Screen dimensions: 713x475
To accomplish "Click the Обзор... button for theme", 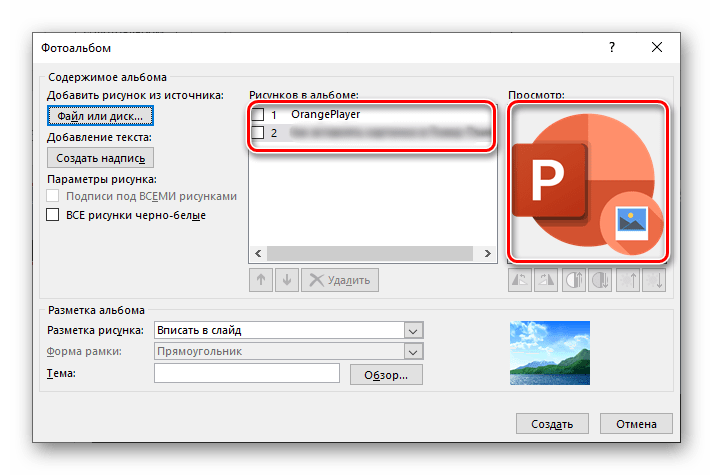I will (x=386, y=375).
